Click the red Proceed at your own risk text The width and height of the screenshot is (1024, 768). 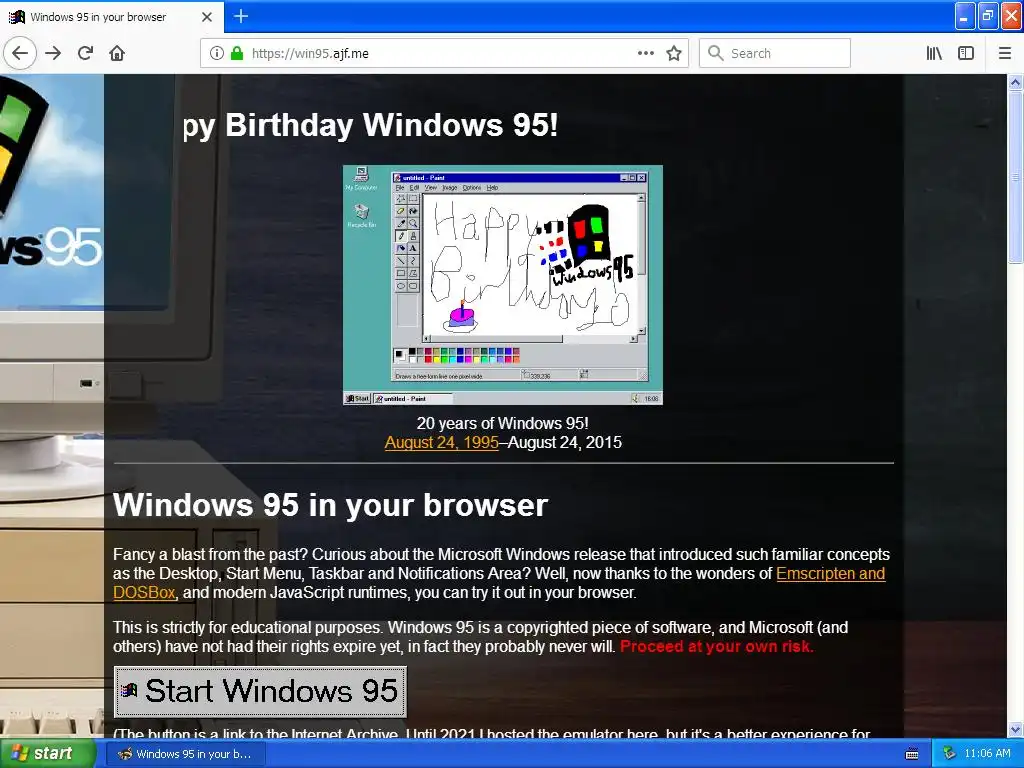(716, 647)
